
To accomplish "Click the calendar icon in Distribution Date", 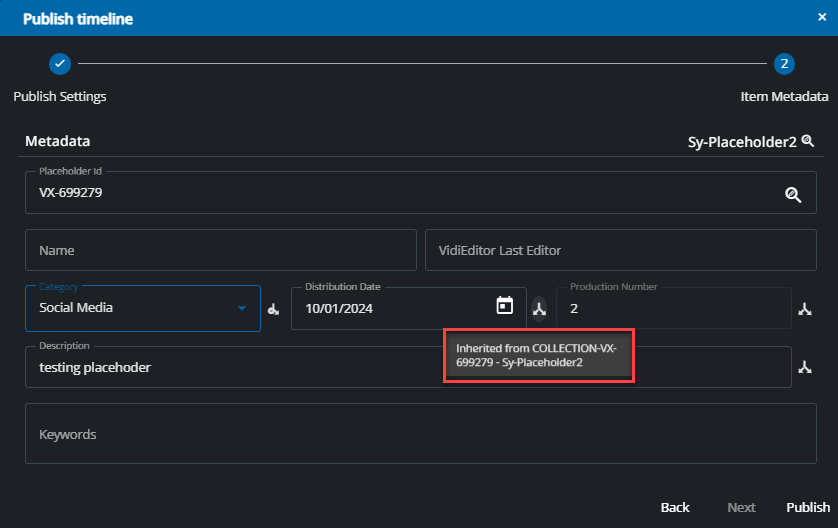I will [x=505, y=306].
